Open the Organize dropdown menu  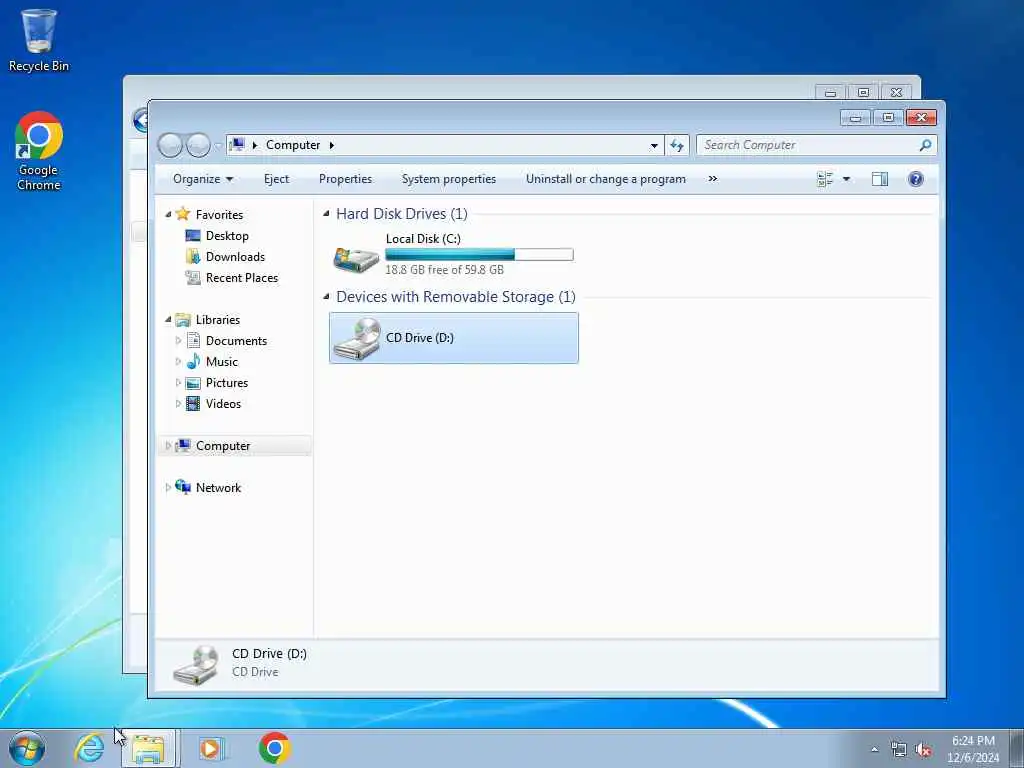202,179
